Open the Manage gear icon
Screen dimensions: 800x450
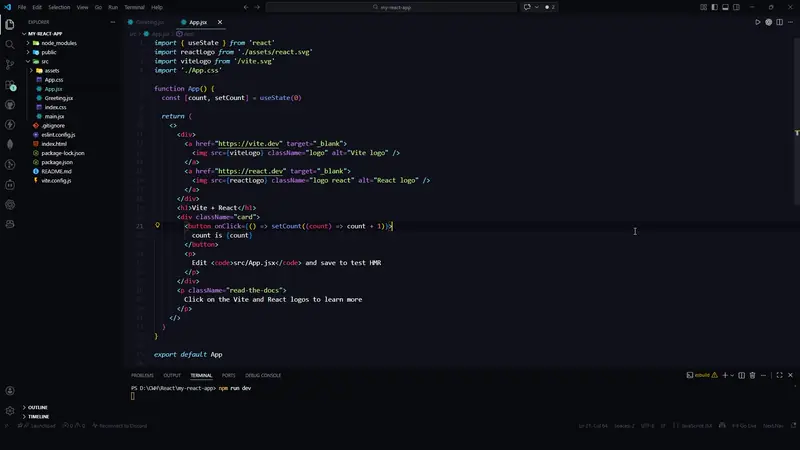coord(10,410)
